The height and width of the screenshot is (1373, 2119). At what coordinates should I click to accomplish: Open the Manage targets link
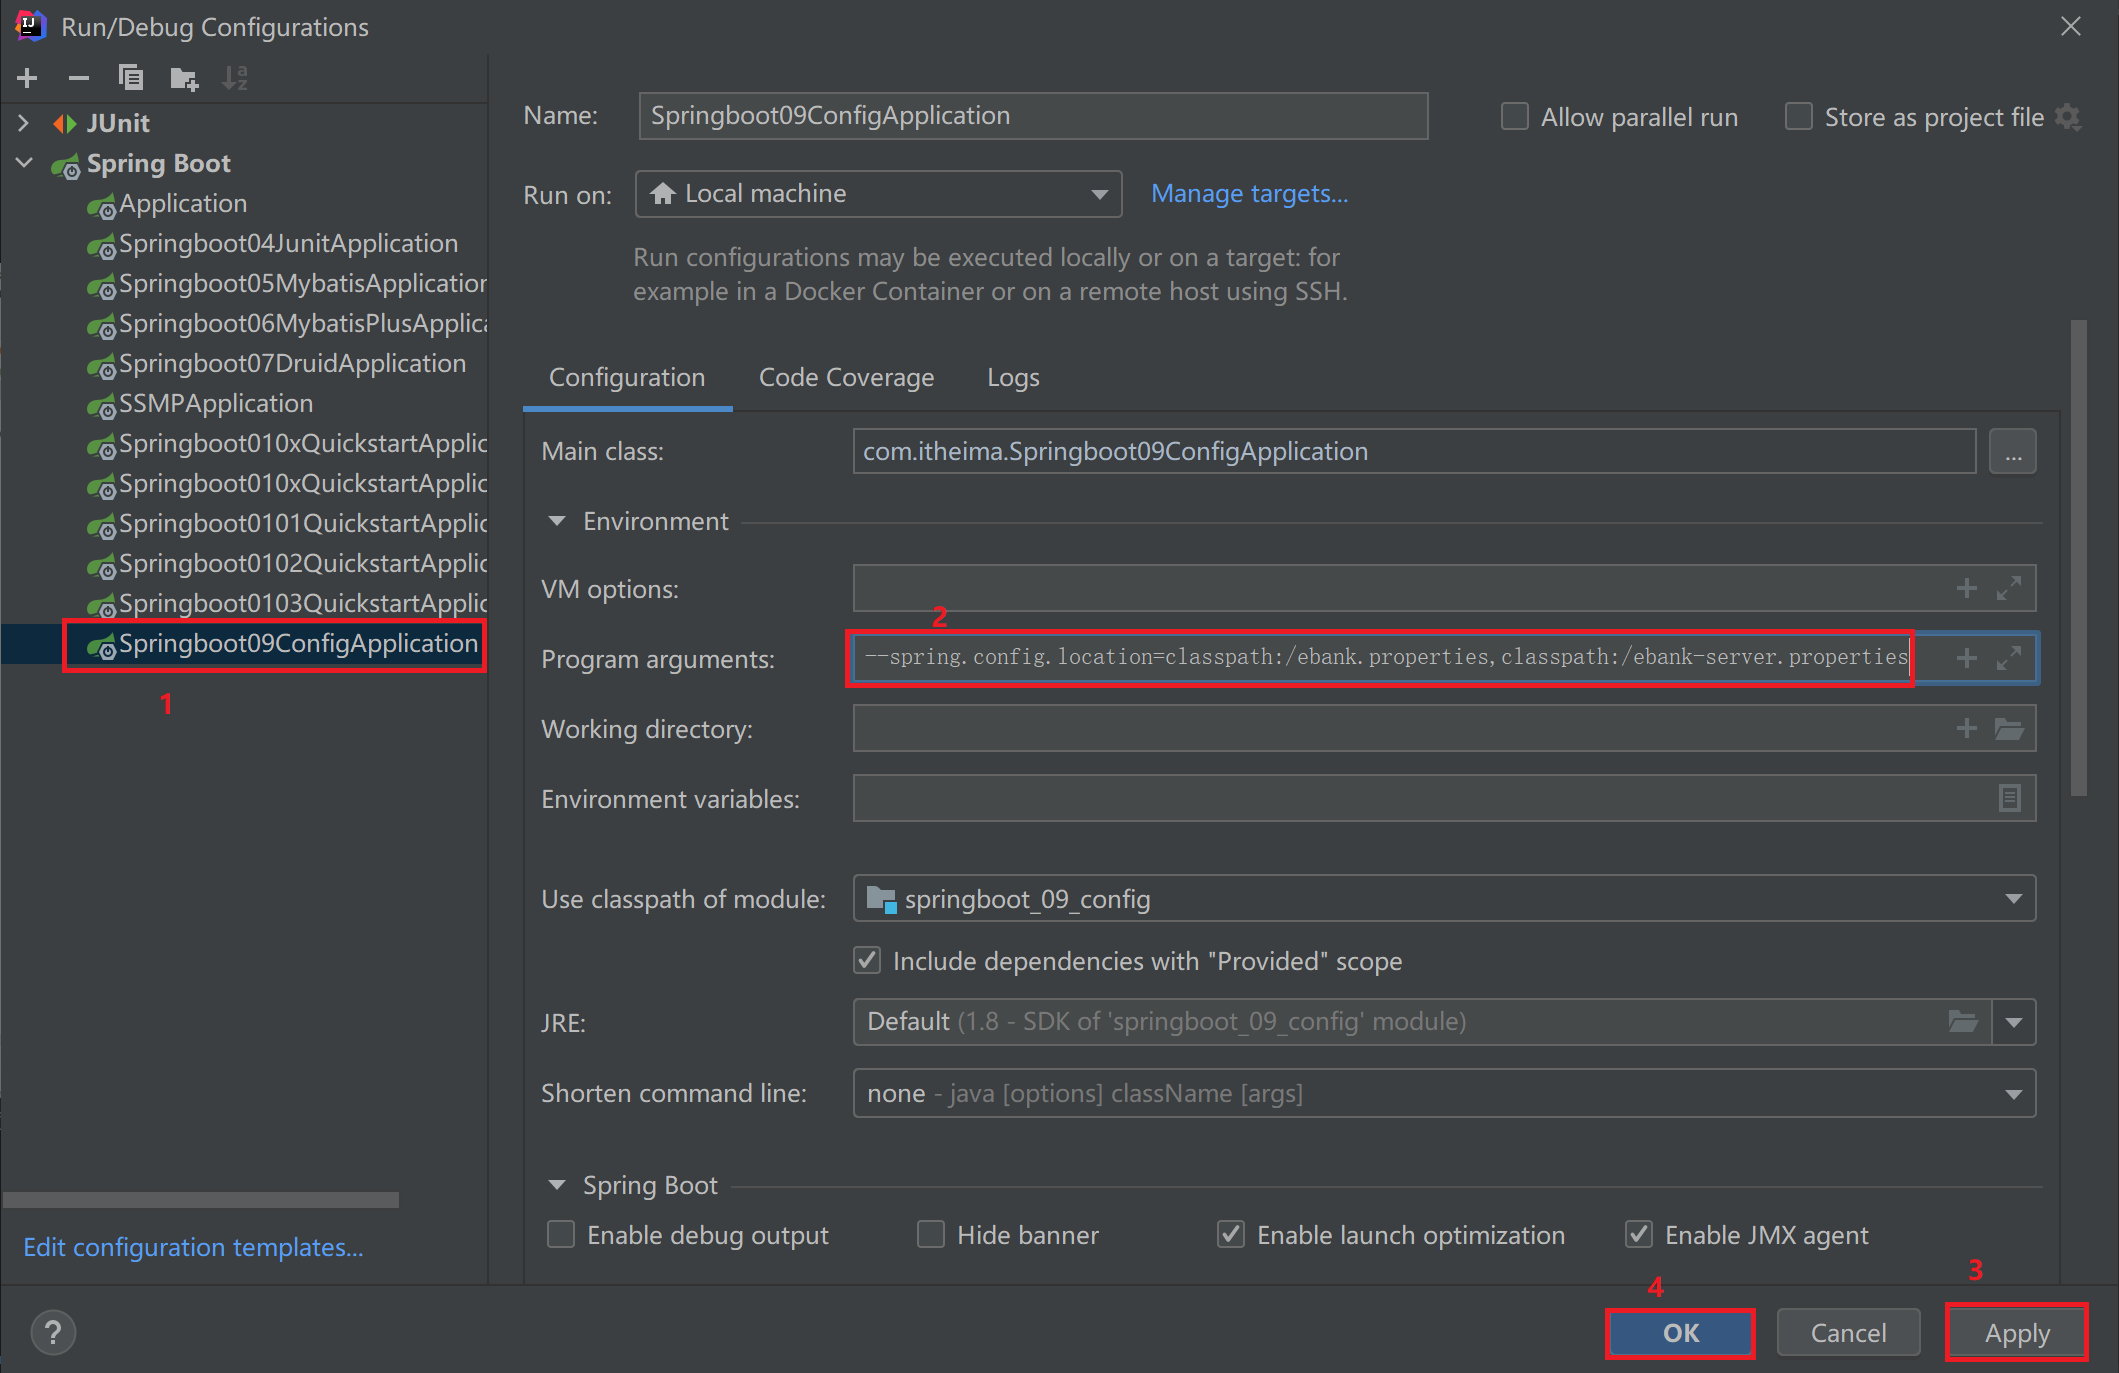(1249, 194)
